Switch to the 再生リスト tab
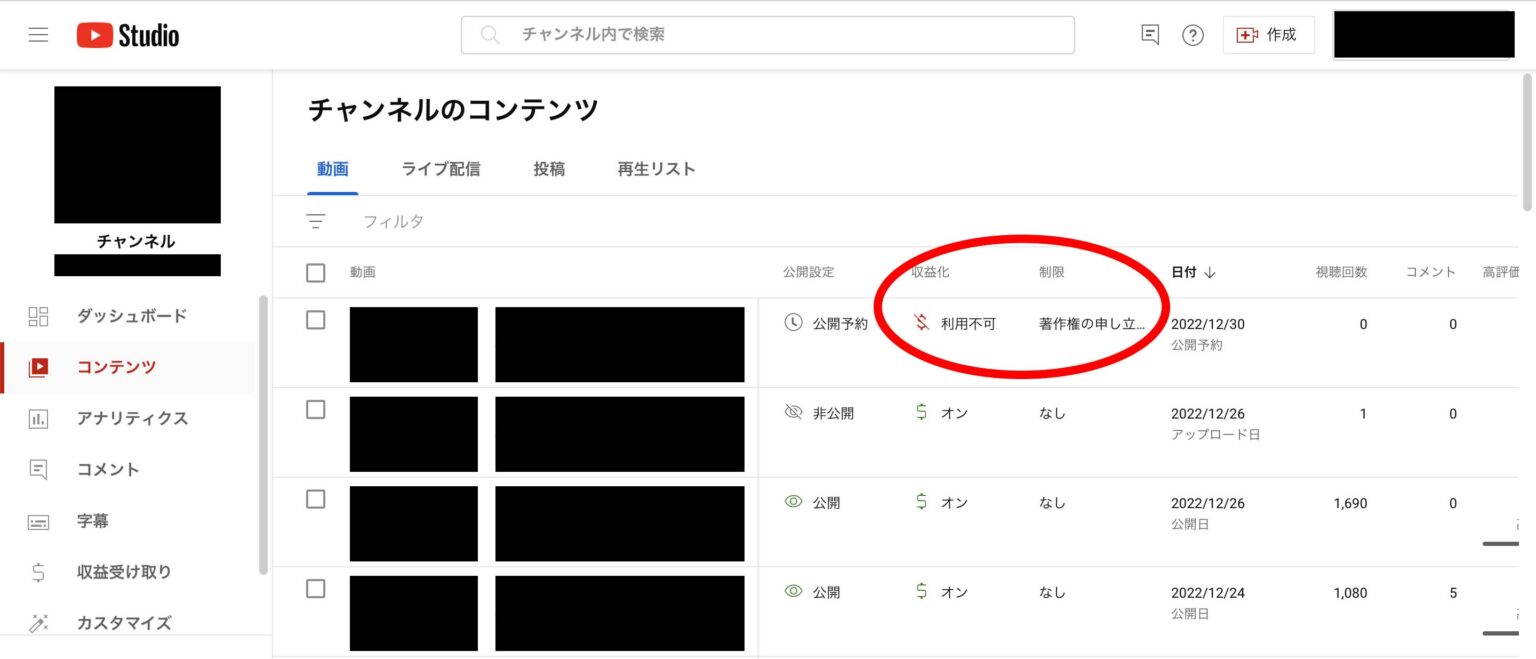This screenshot has height=659, width=1536. (656, 169)
